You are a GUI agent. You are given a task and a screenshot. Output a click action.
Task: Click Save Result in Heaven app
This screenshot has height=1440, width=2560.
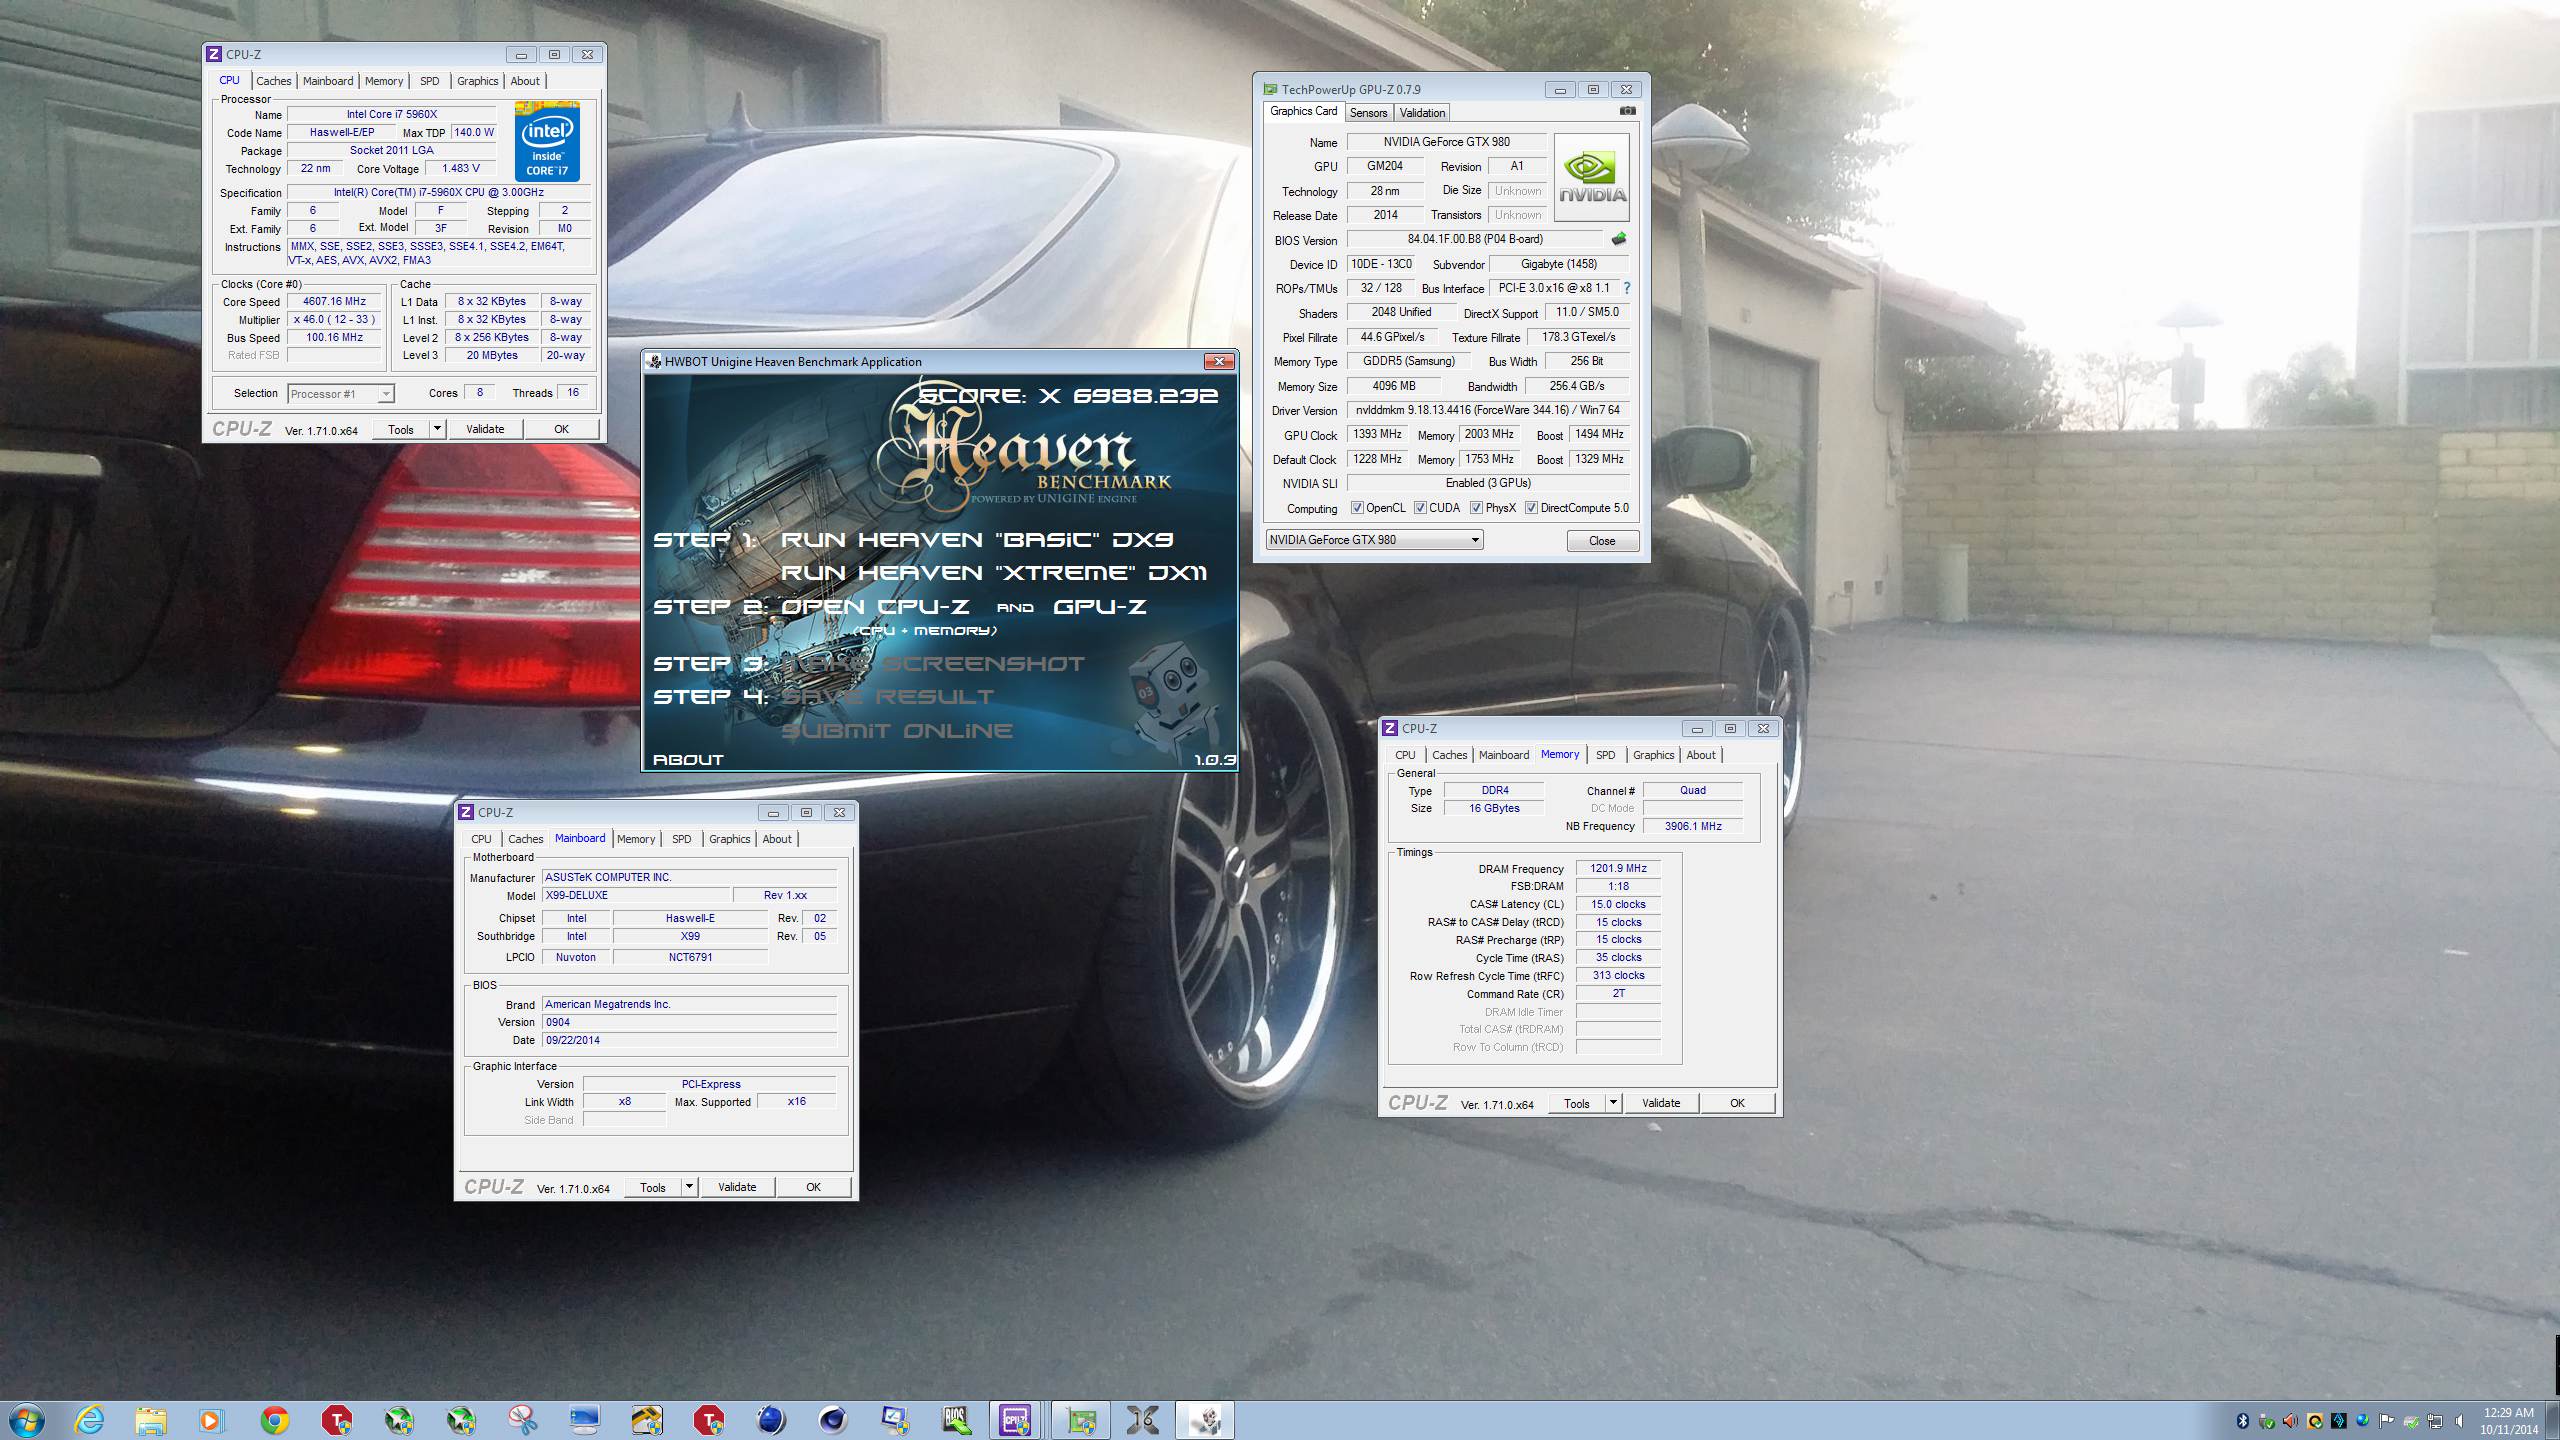click(887, 697)
